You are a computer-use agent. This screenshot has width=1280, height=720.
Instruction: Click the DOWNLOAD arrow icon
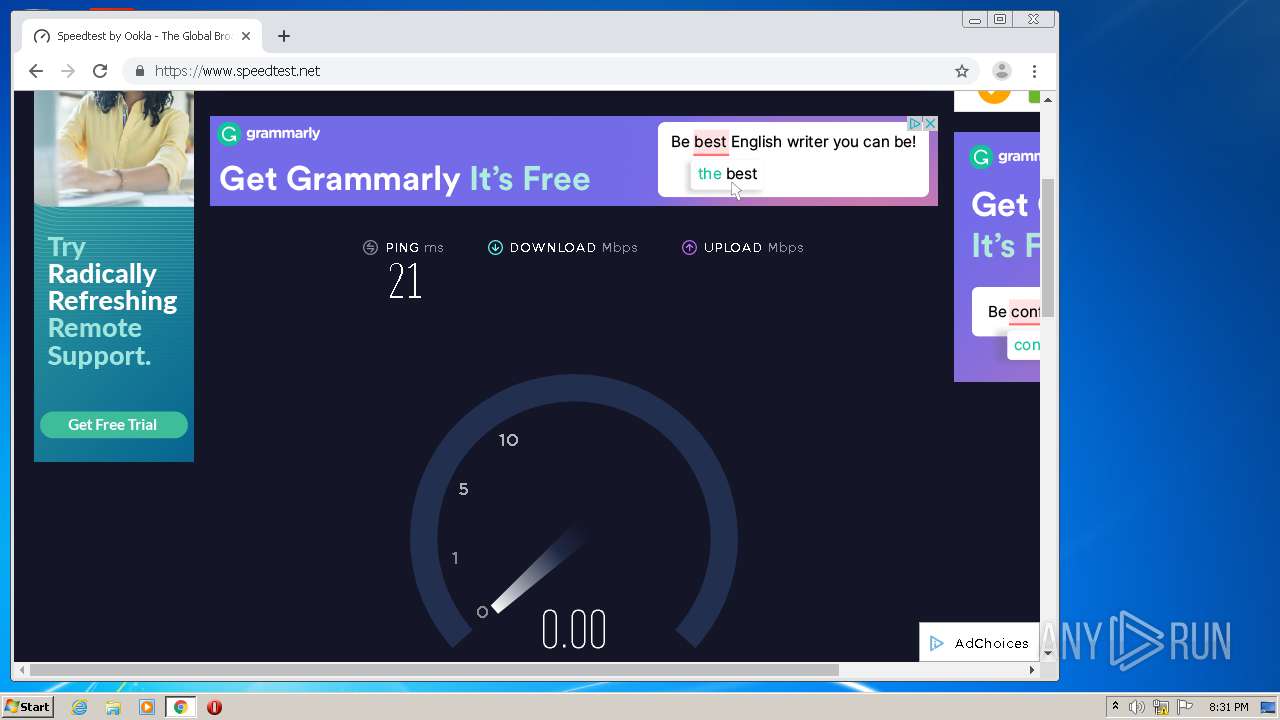tap(495, 248)
